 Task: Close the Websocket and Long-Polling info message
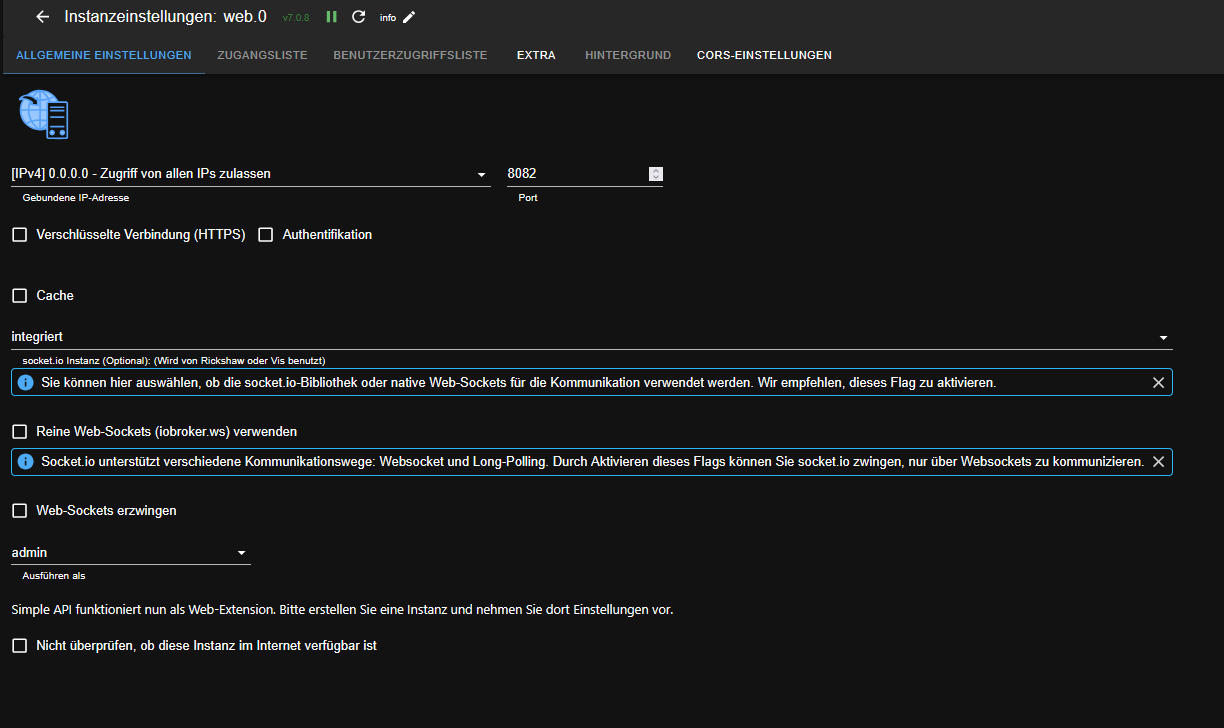point(1158,461)
